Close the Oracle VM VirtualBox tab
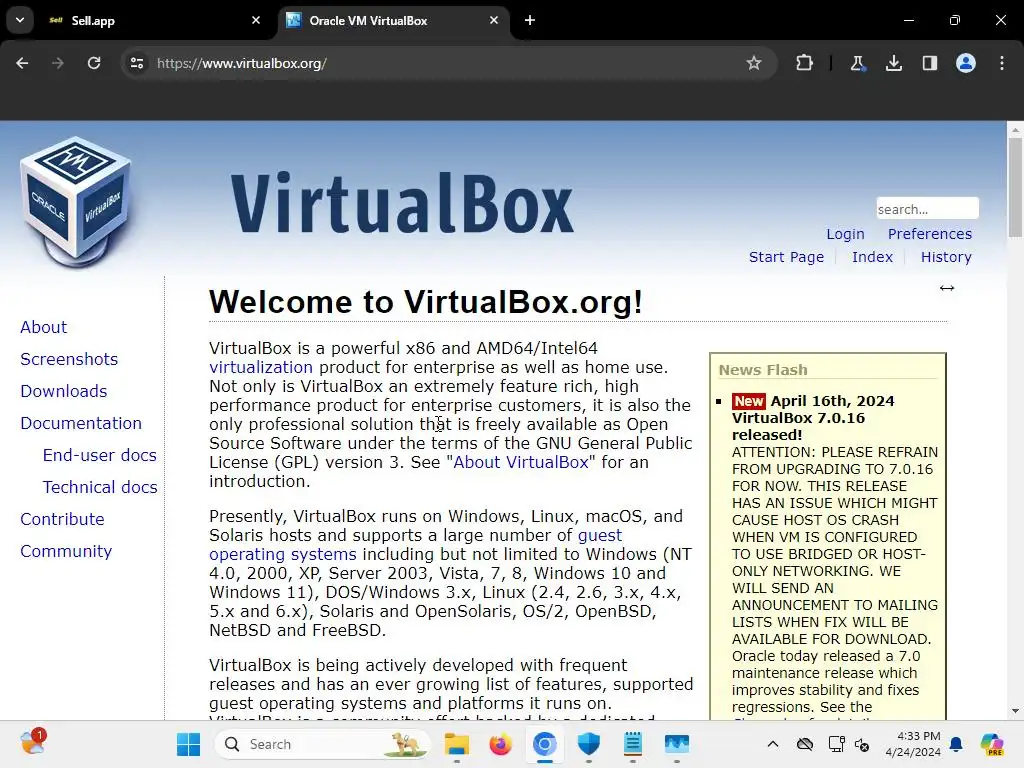Viewport: 1024px width, 768px height. 494,20
